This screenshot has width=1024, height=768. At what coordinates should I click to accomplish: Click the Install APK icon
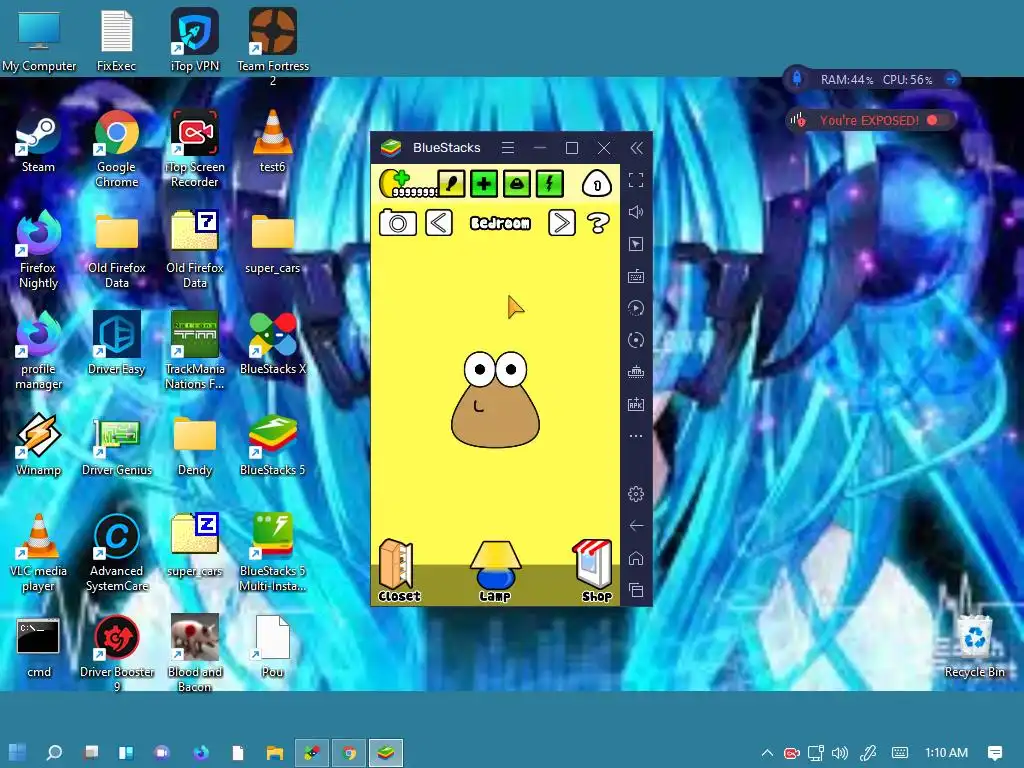click(635, 404)
